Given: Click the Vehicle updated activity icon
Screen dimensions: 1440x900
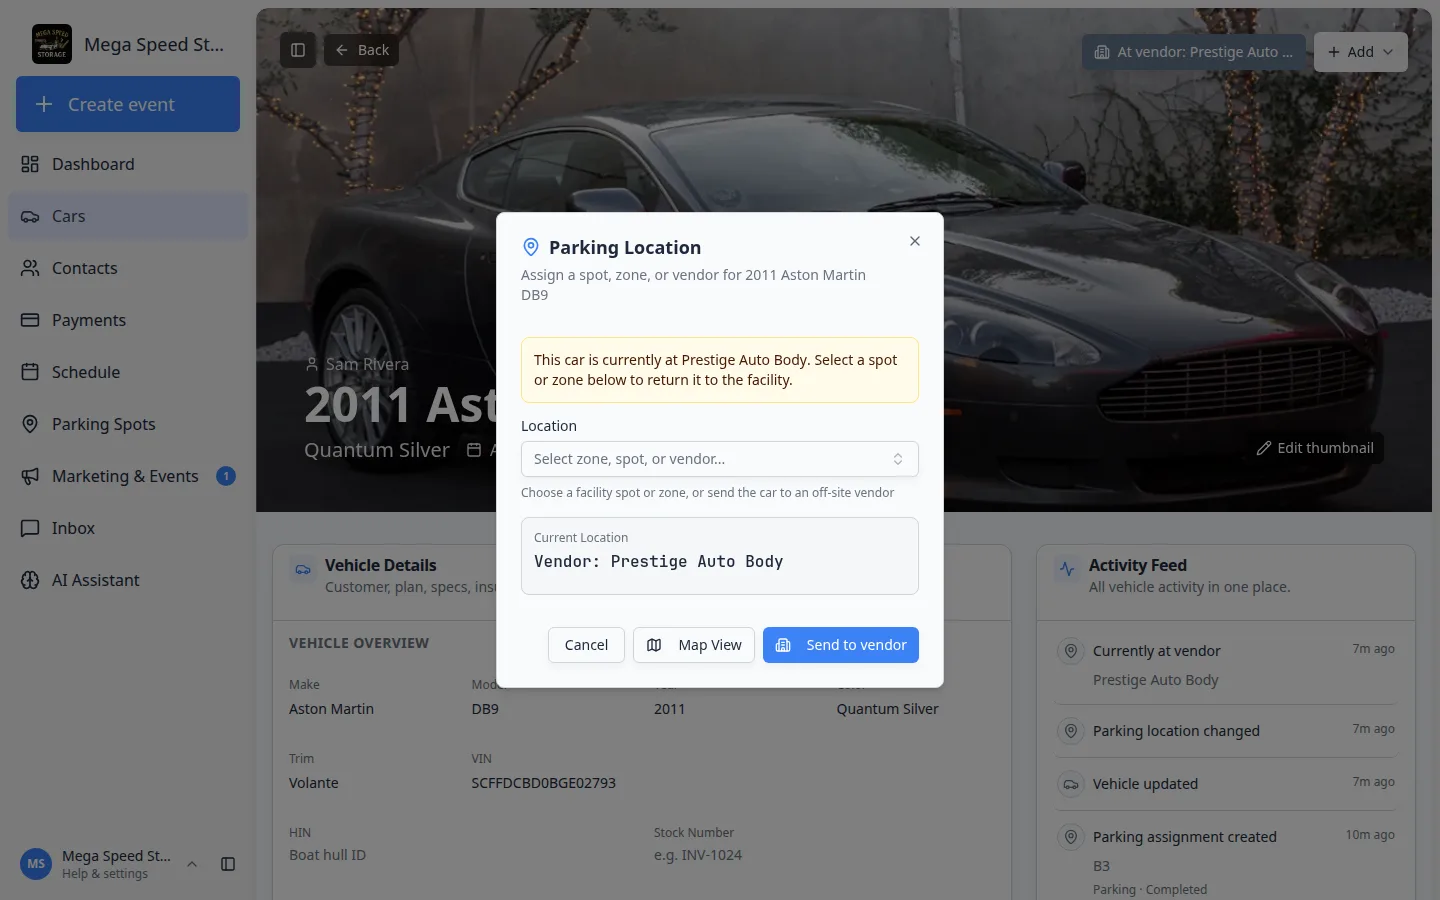Looking at the screenshot, I should (1071, 784).
